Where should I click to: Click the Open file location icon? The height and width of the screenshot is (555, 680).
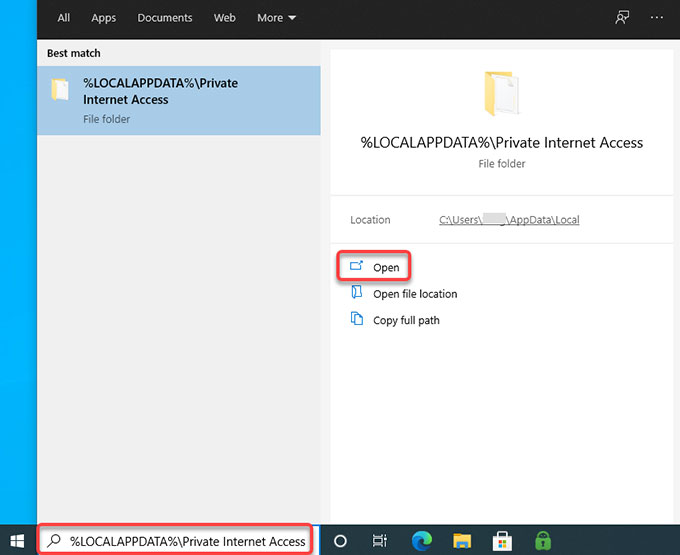coord(356,292)
